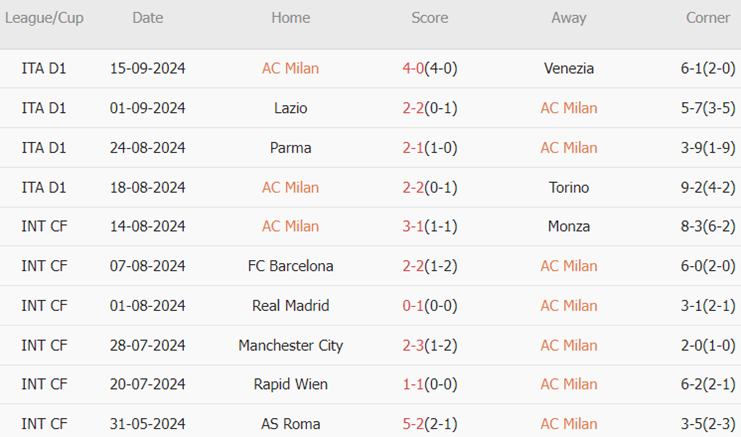This screenshot has height=437, width=741.
Task: Select Real Madrid team link
Action: [x=290, y=306]
